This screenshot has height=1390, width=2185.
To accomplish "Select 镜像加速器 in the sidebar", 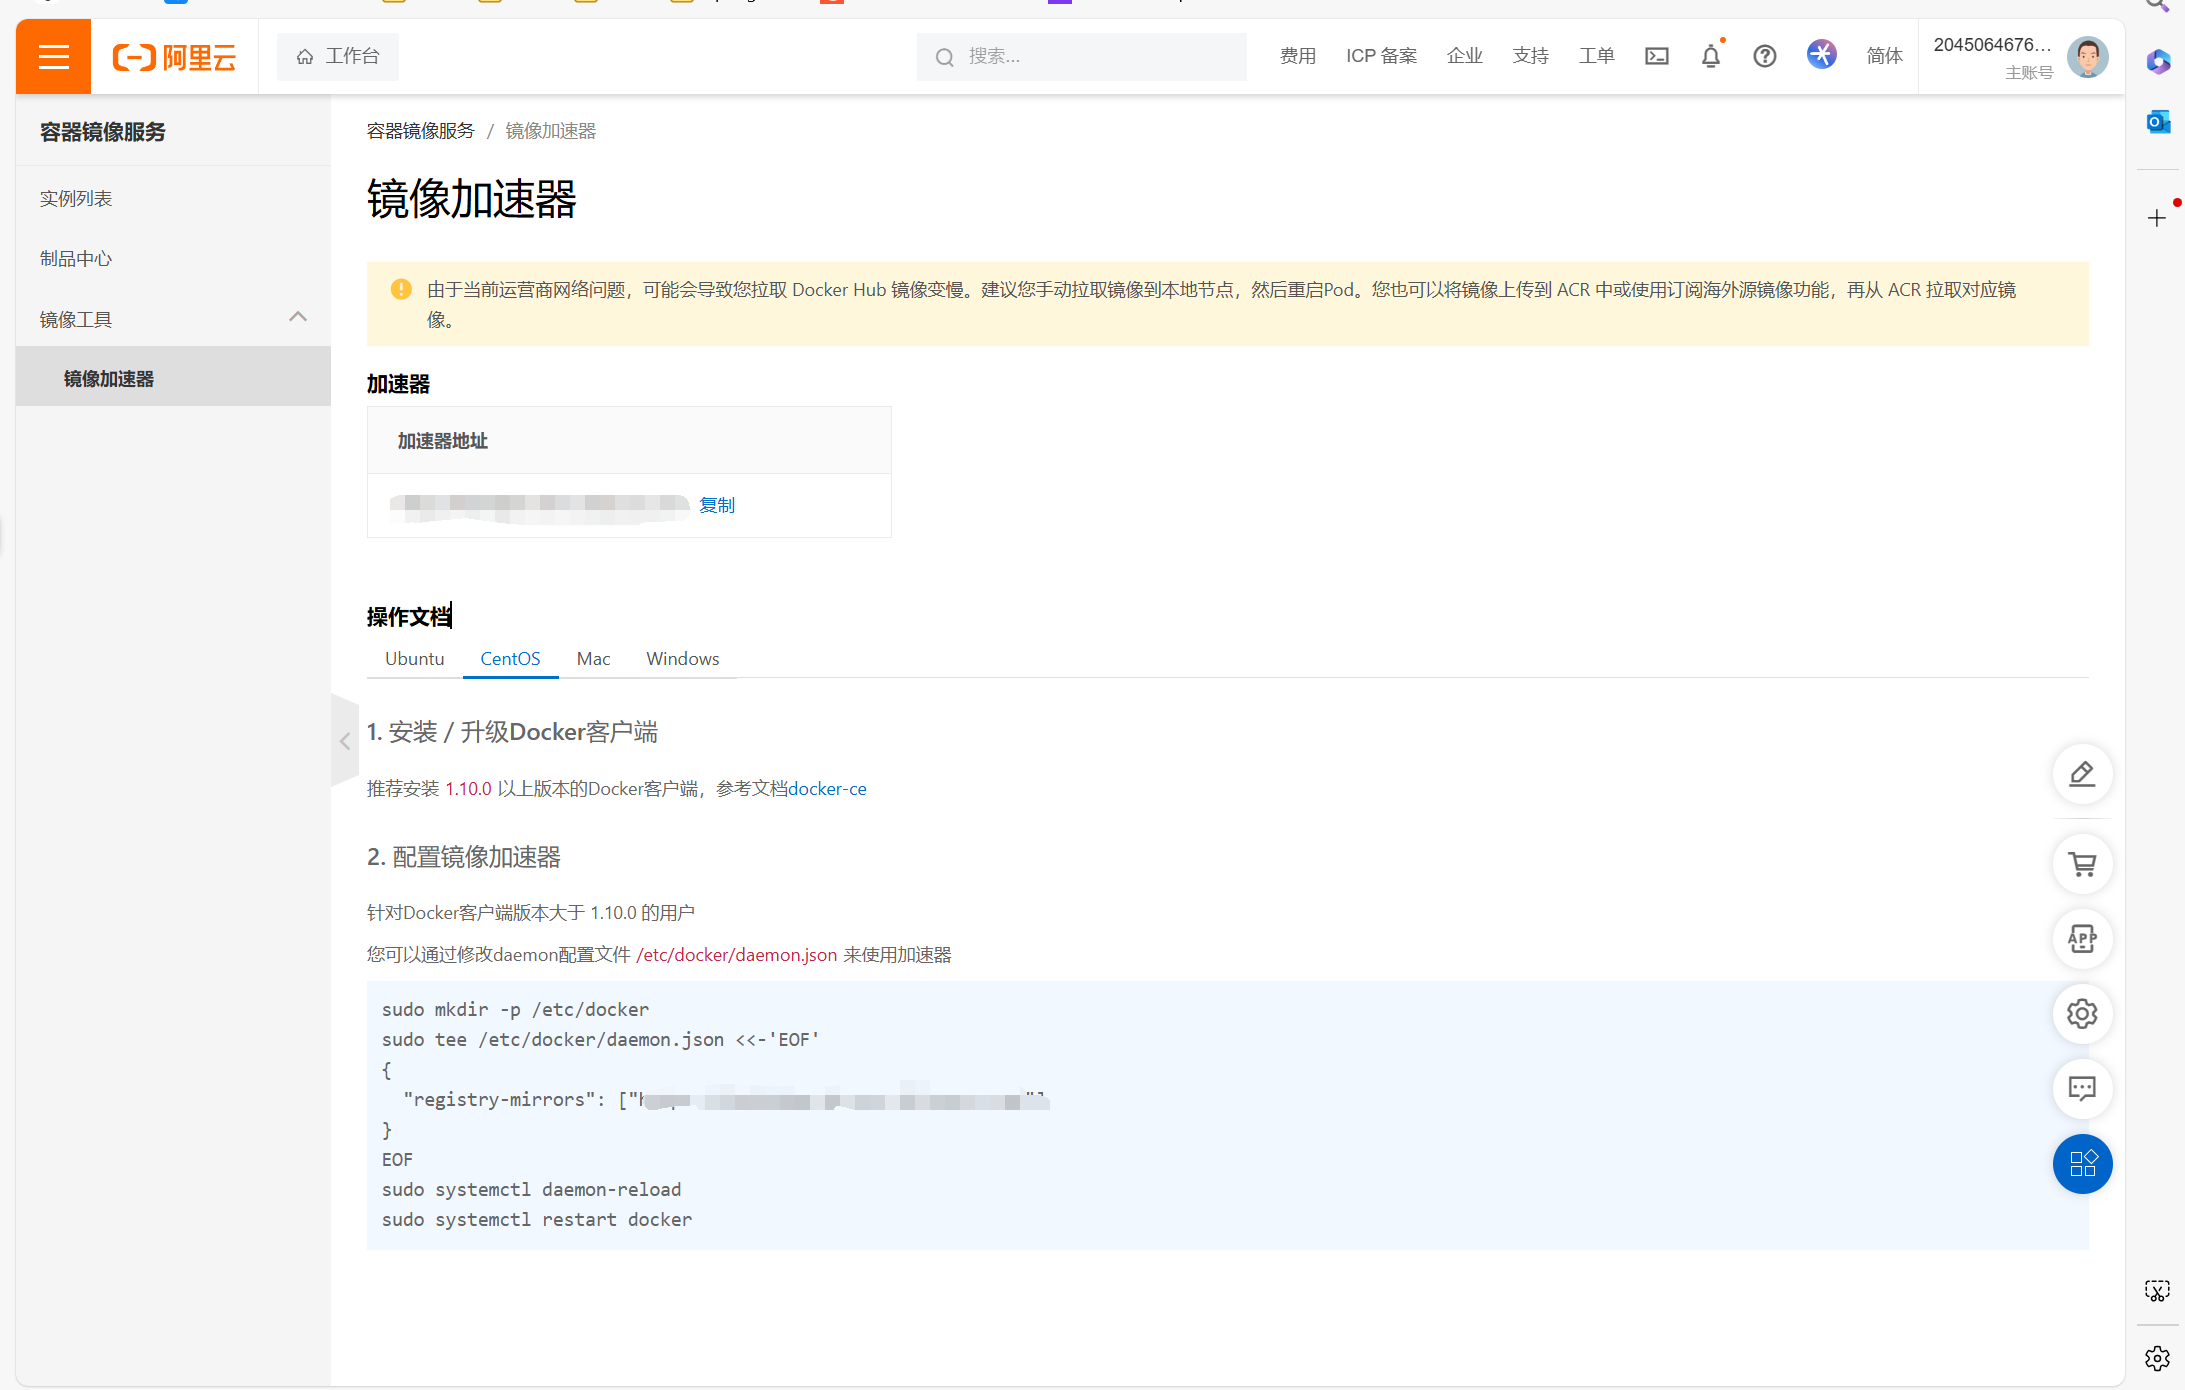I will [x=173, y=377].
